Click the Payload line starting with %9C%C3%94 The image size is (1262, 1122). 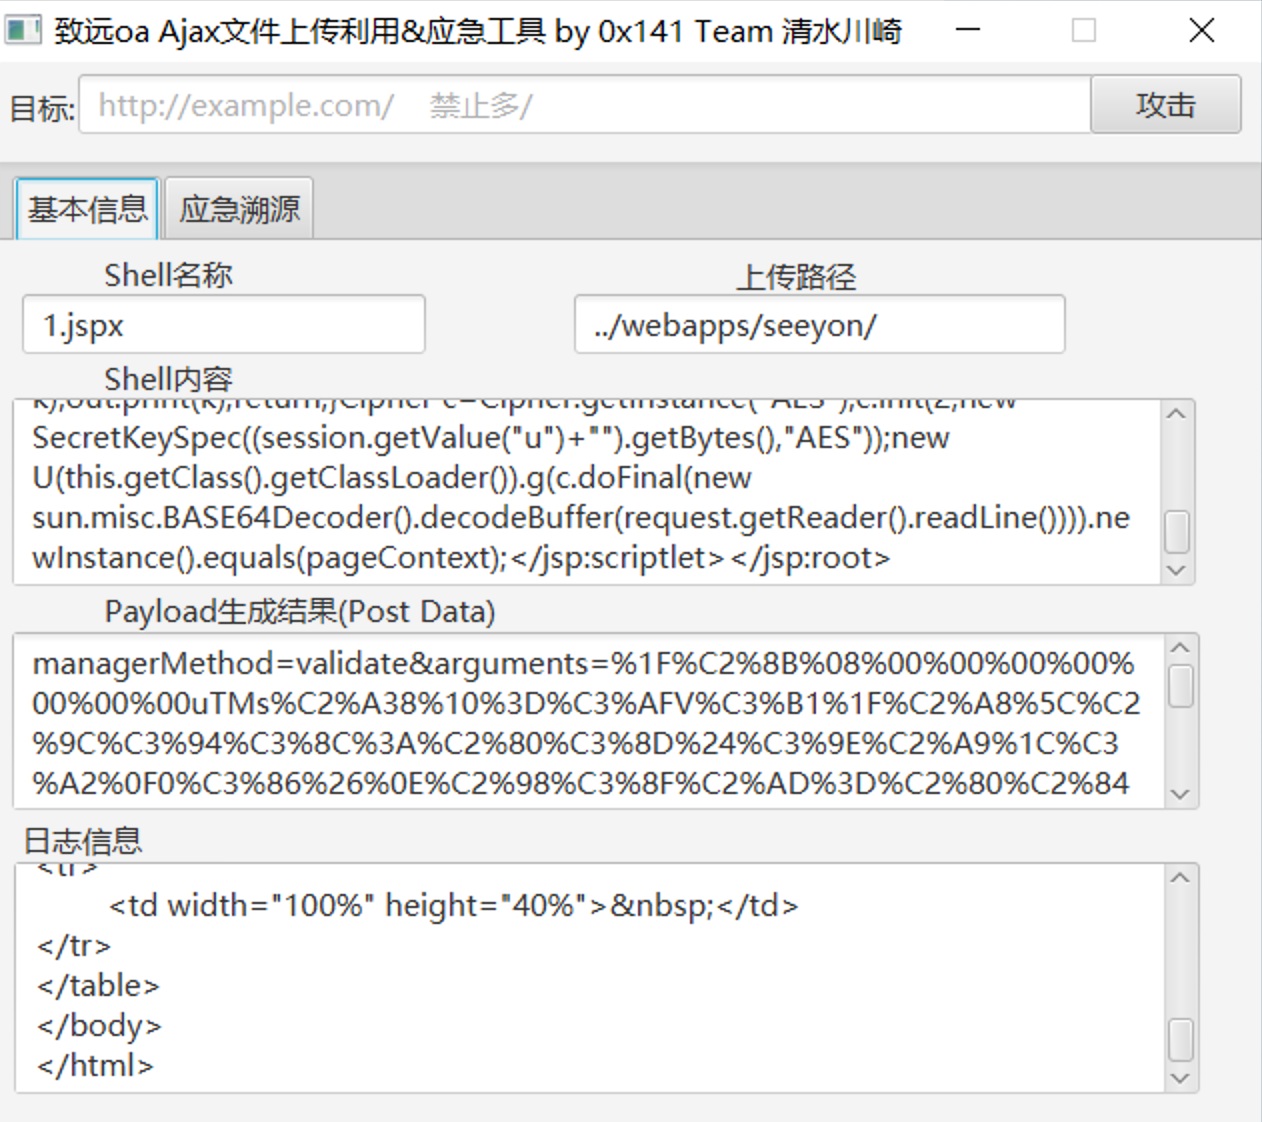[576, 744]
